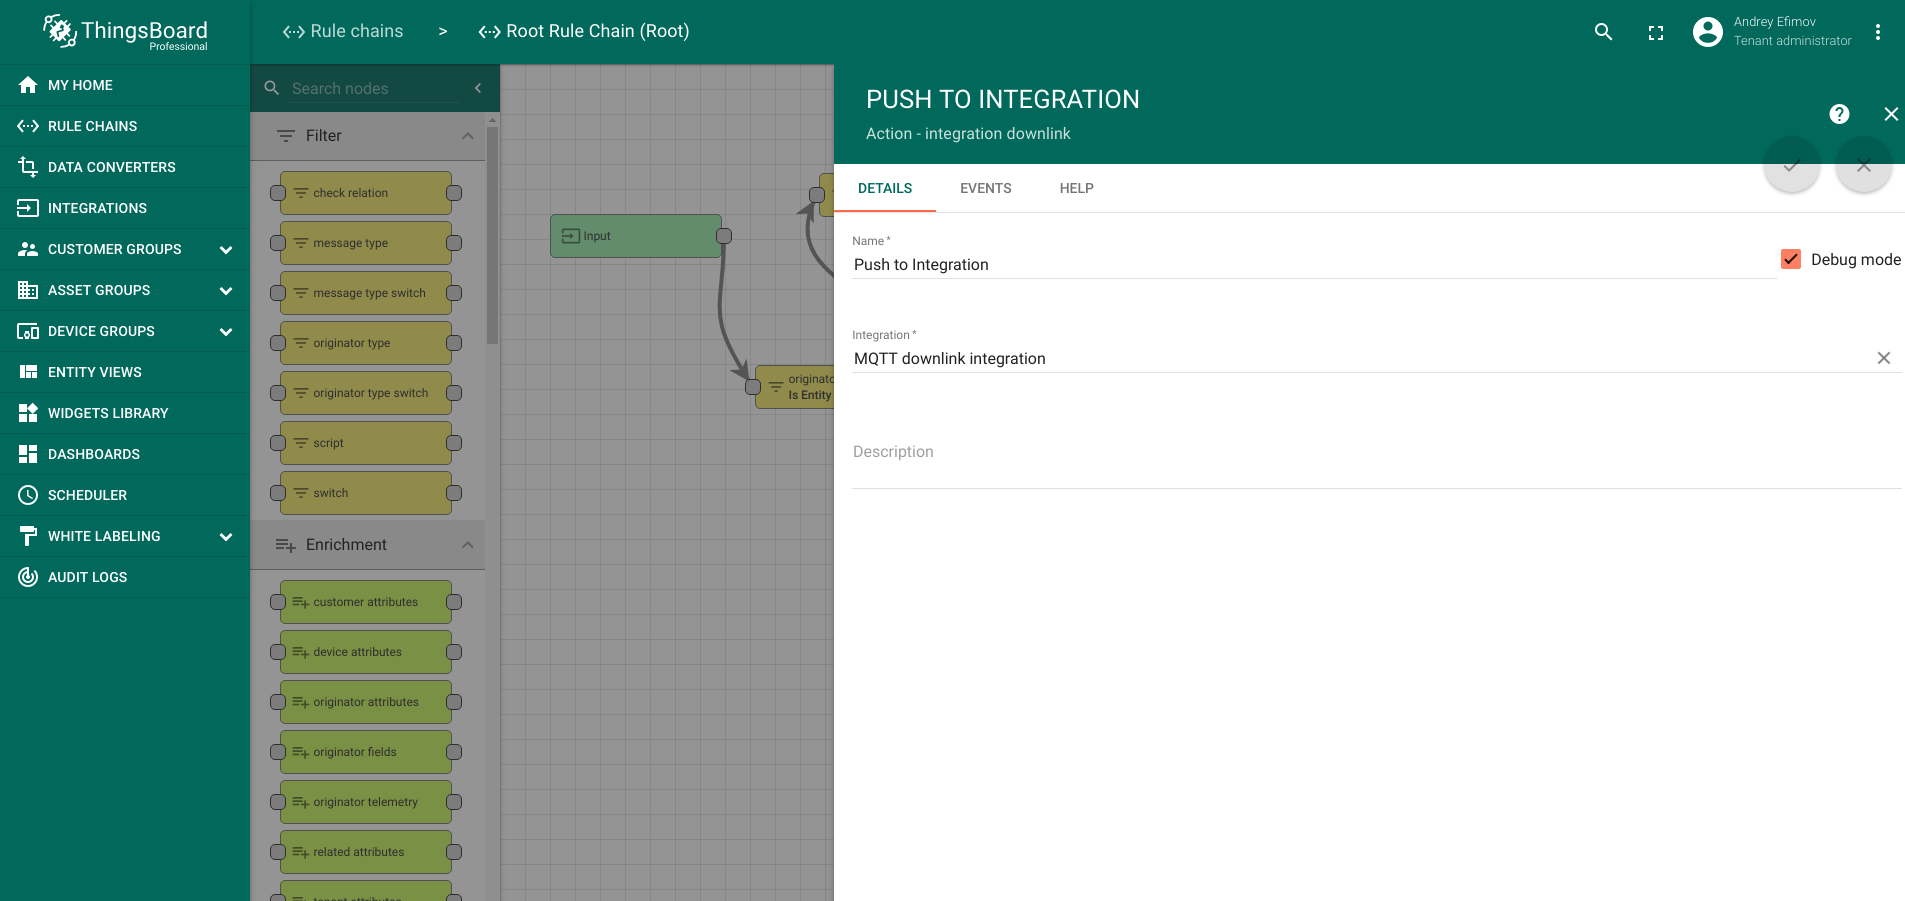1905x901 pixels.
Task: Open the Help tab
Action: click(1076, 188)
